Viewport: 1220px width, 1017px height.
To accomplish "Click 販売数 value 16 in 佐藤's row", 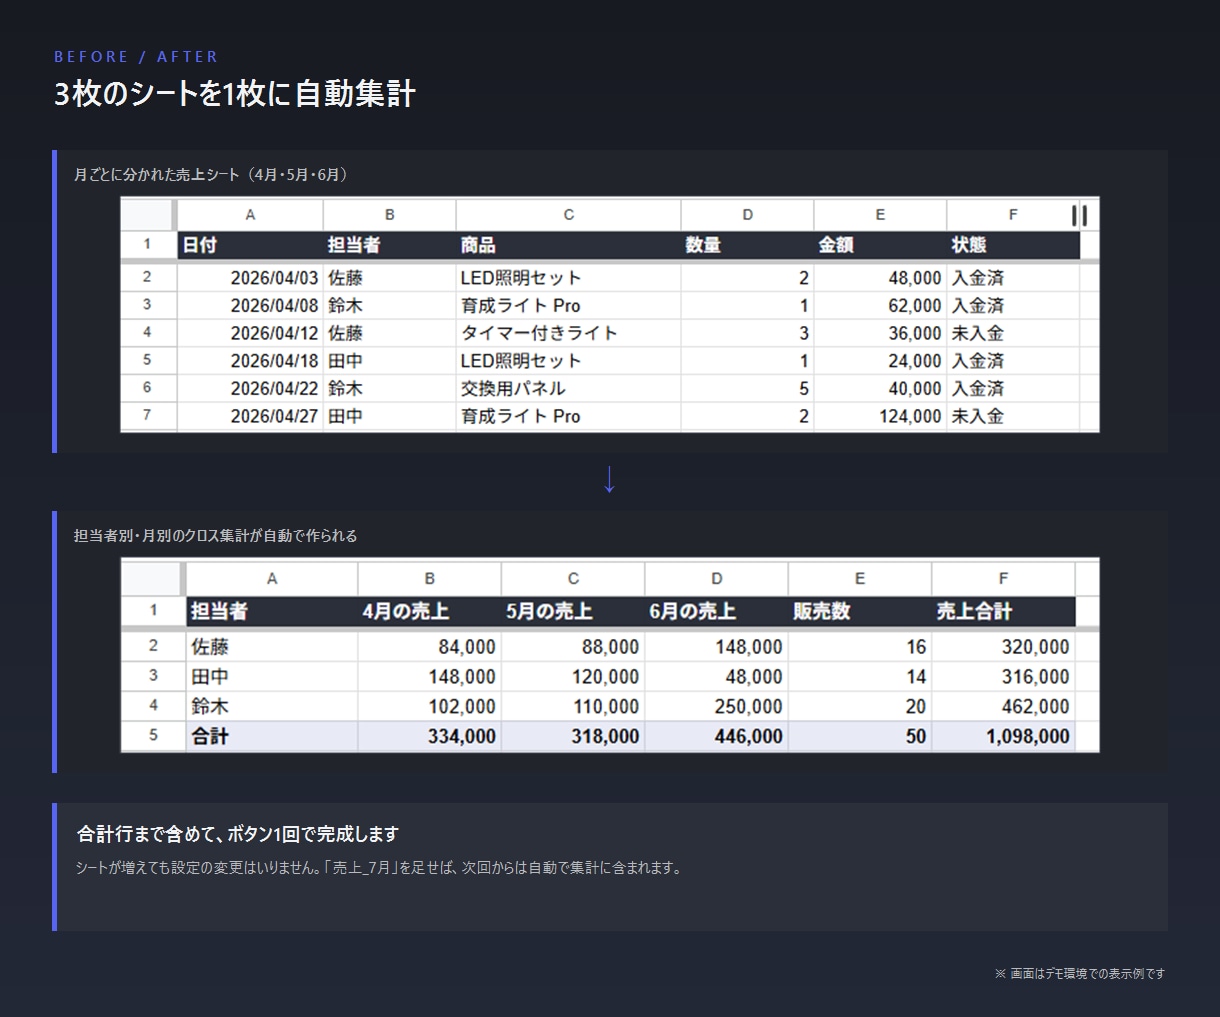I will [x=860, y=647].
